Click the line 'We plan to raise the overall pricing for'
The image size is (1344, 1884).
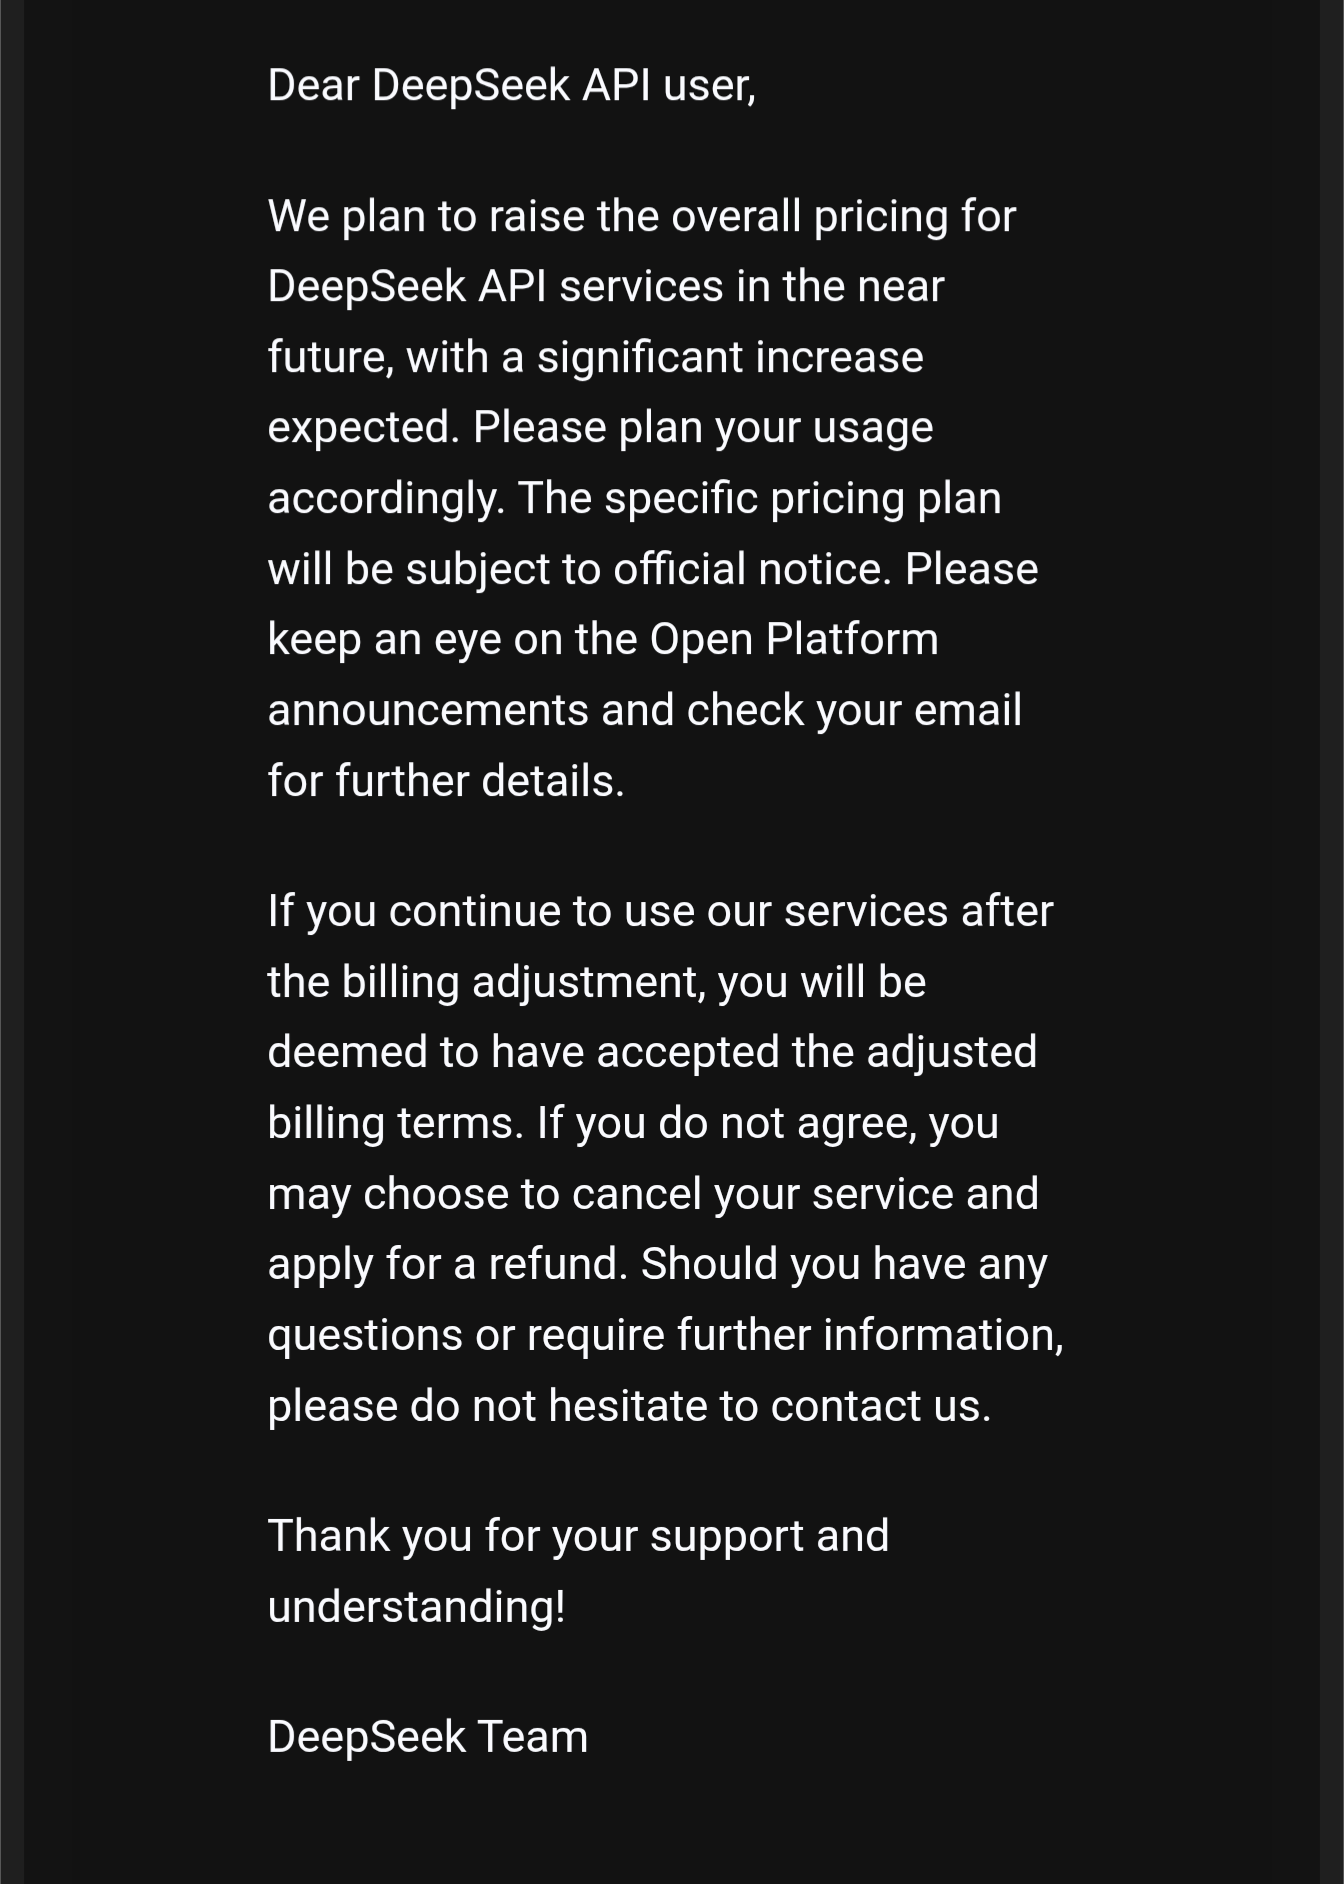pos(642,217)
